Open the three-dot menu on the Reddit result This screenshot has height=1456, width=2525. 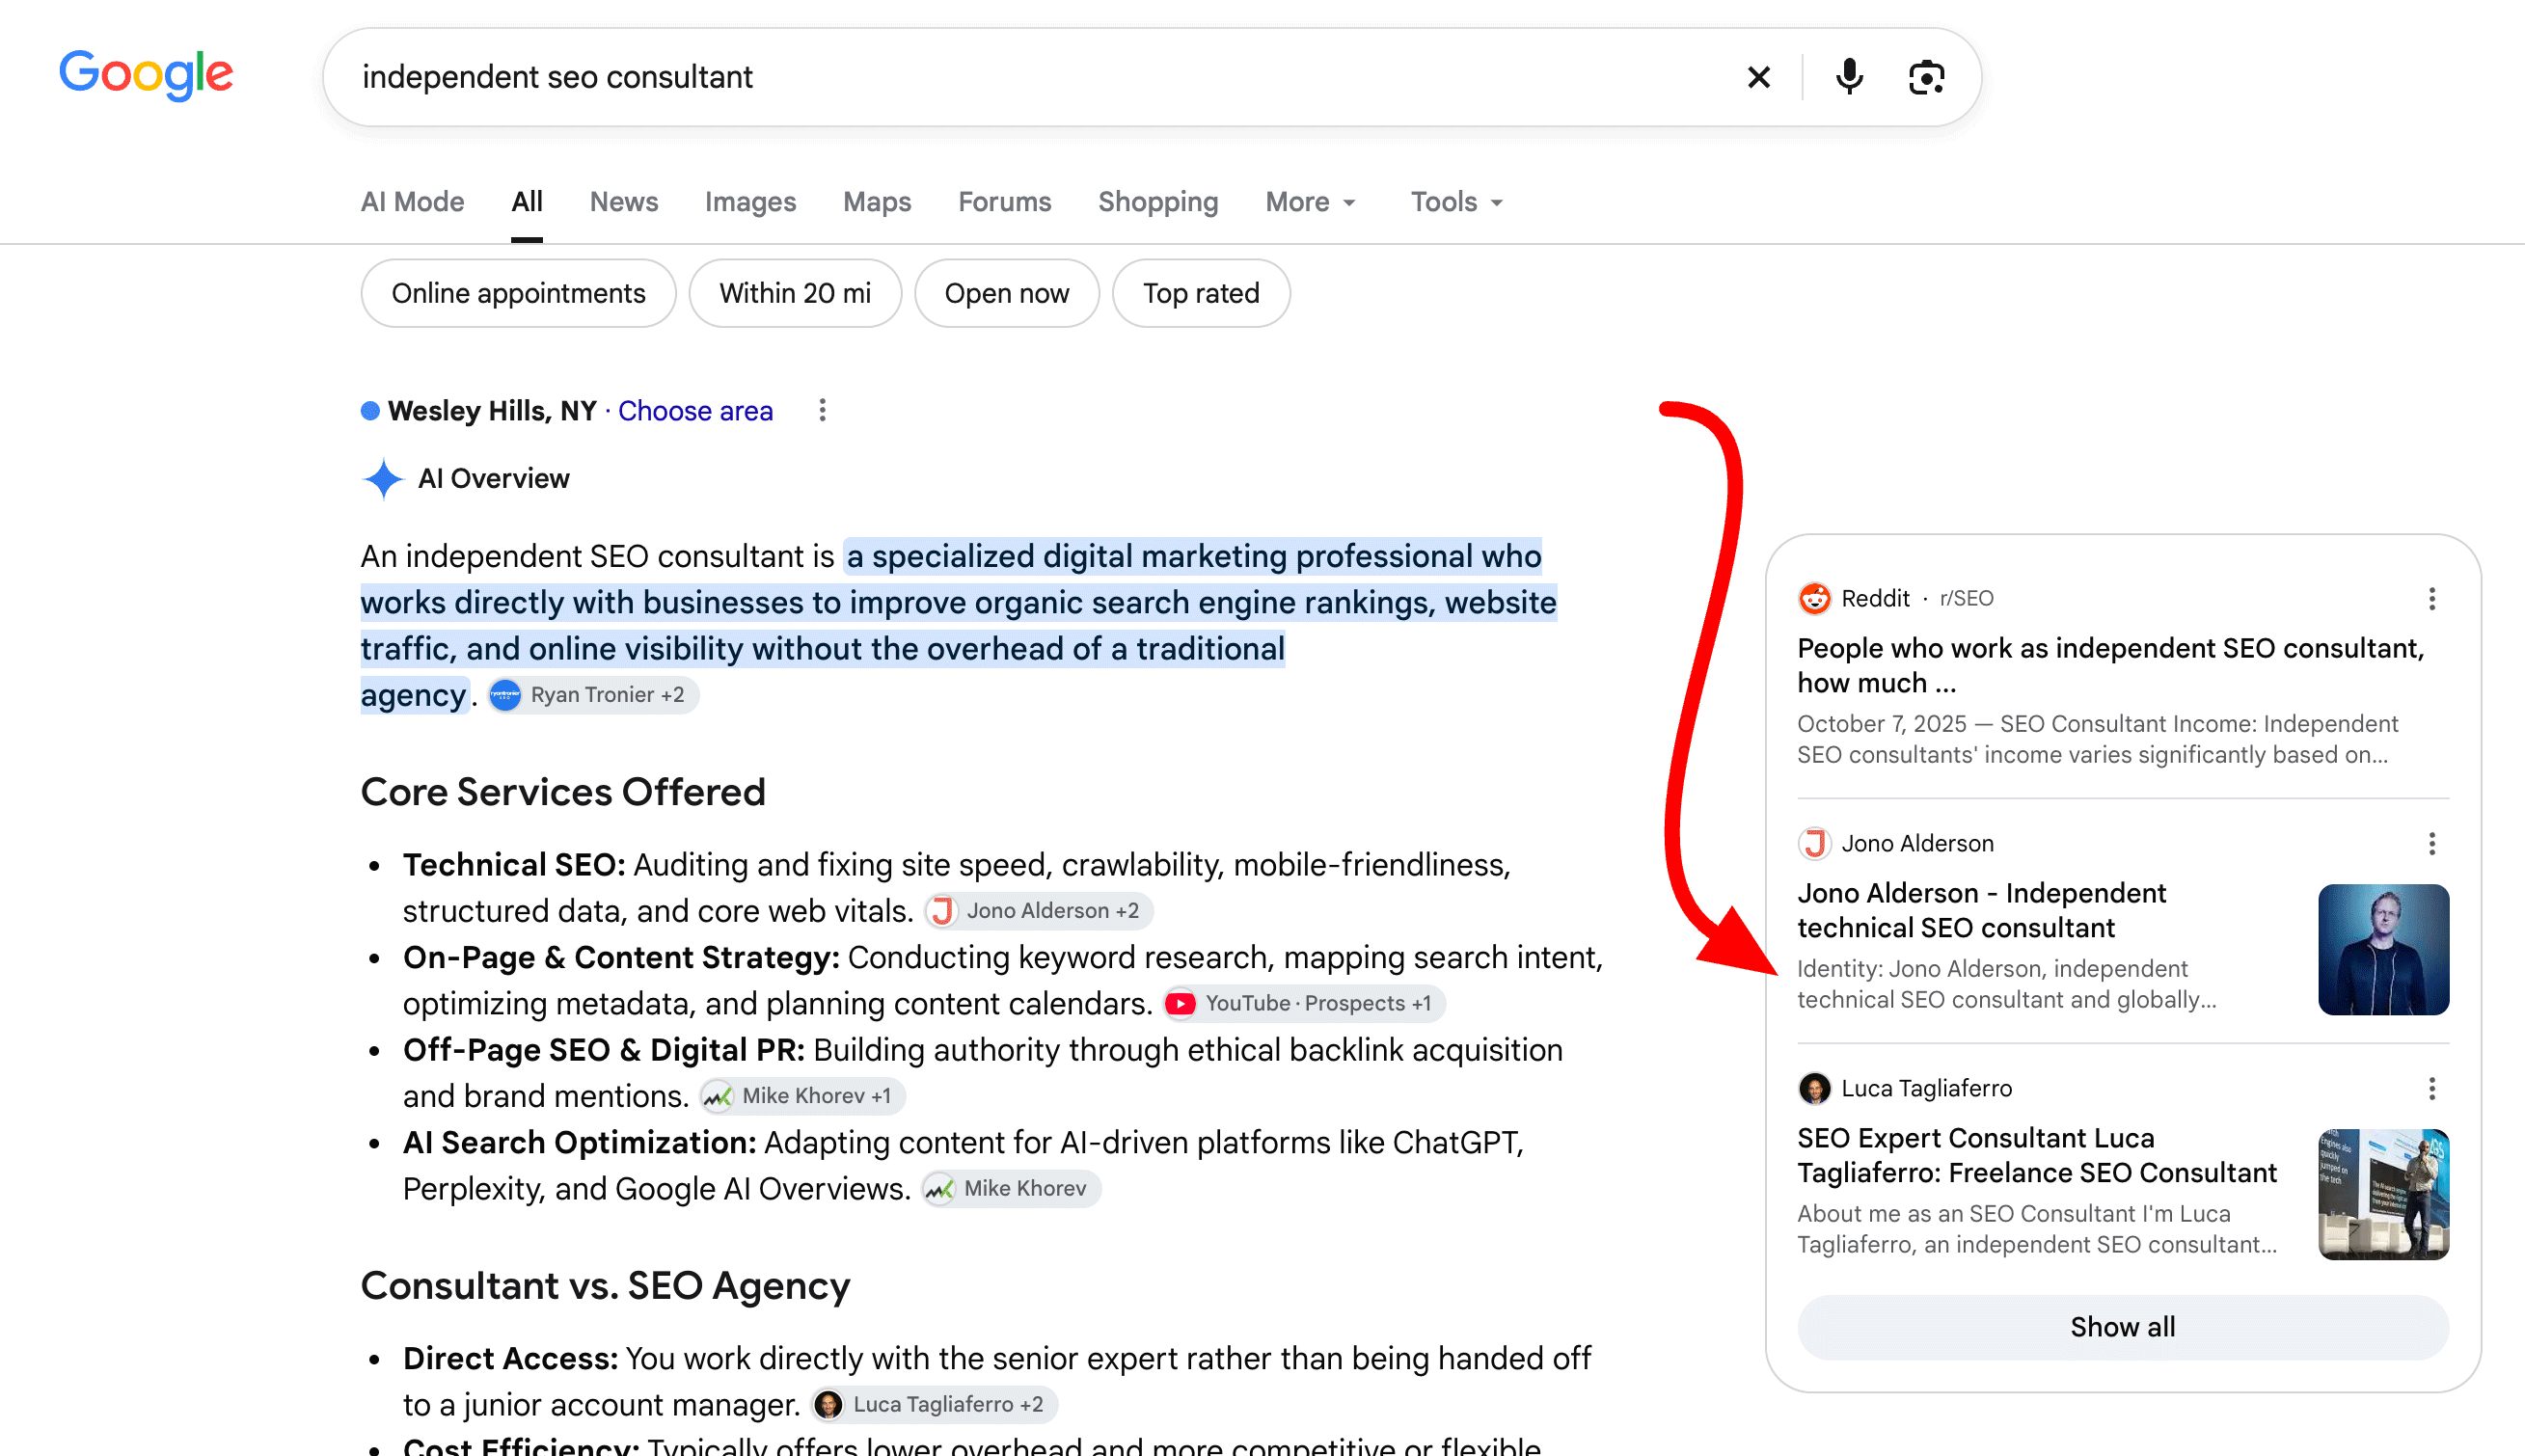(2432, 599)
